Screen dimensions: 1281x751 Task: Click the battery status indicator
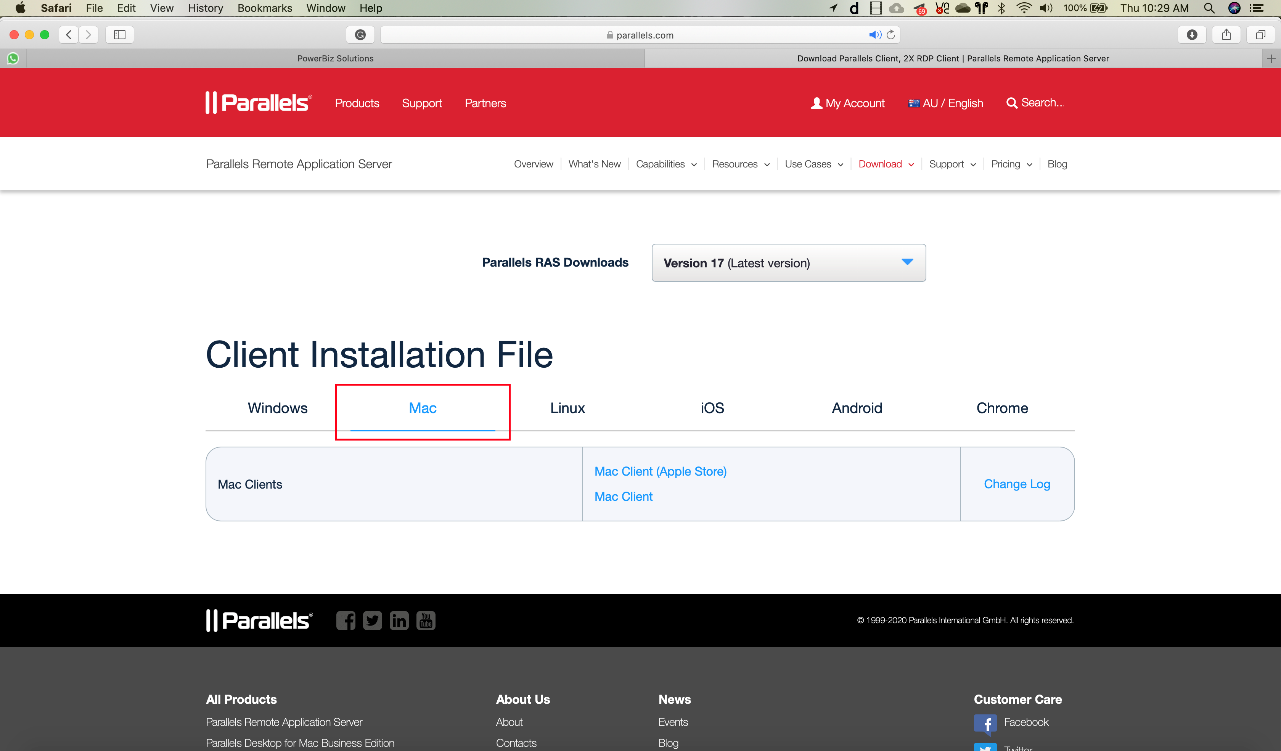click(1085, 8)
